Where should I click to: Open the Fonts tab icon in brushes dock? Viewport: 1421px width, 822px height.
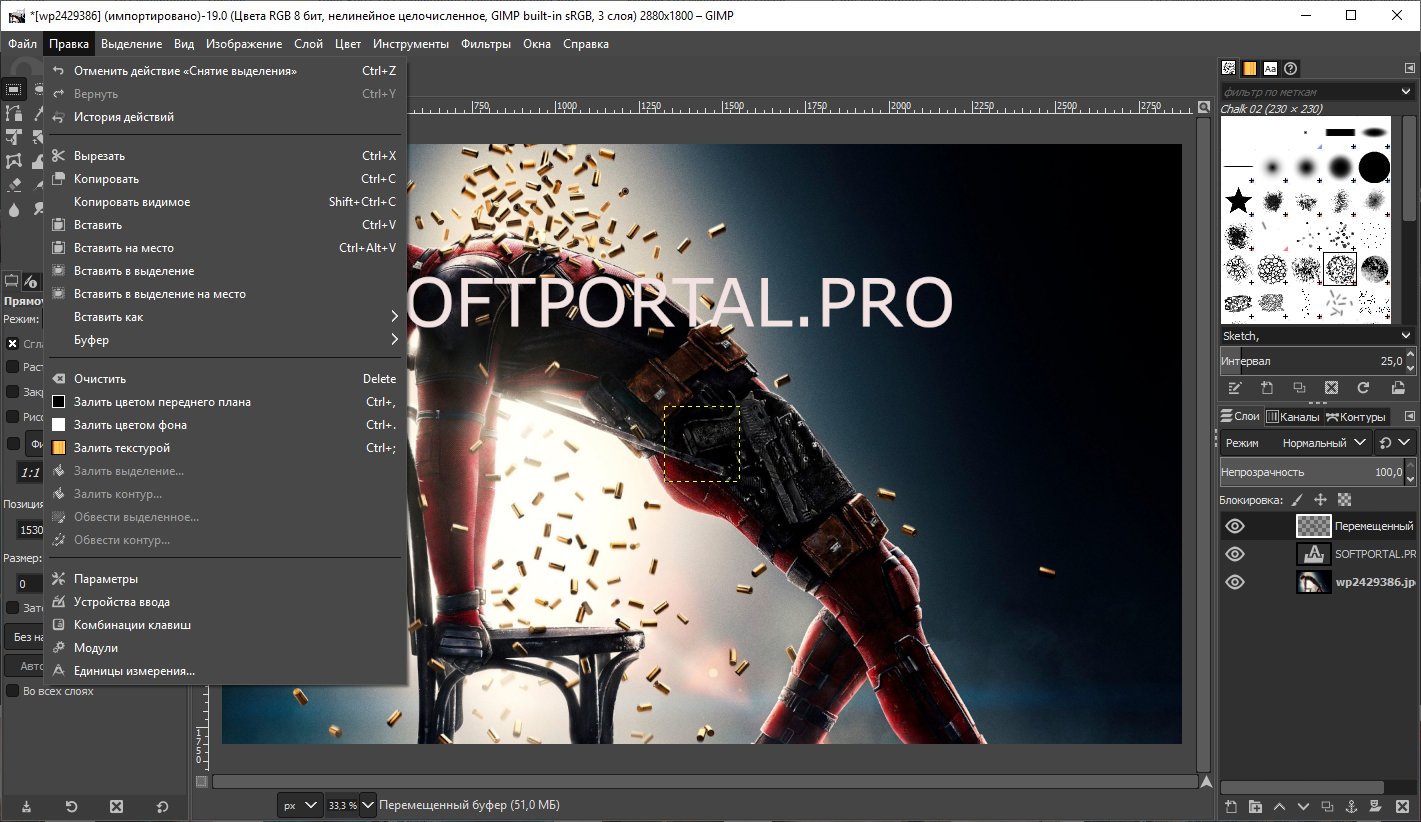1270,69
